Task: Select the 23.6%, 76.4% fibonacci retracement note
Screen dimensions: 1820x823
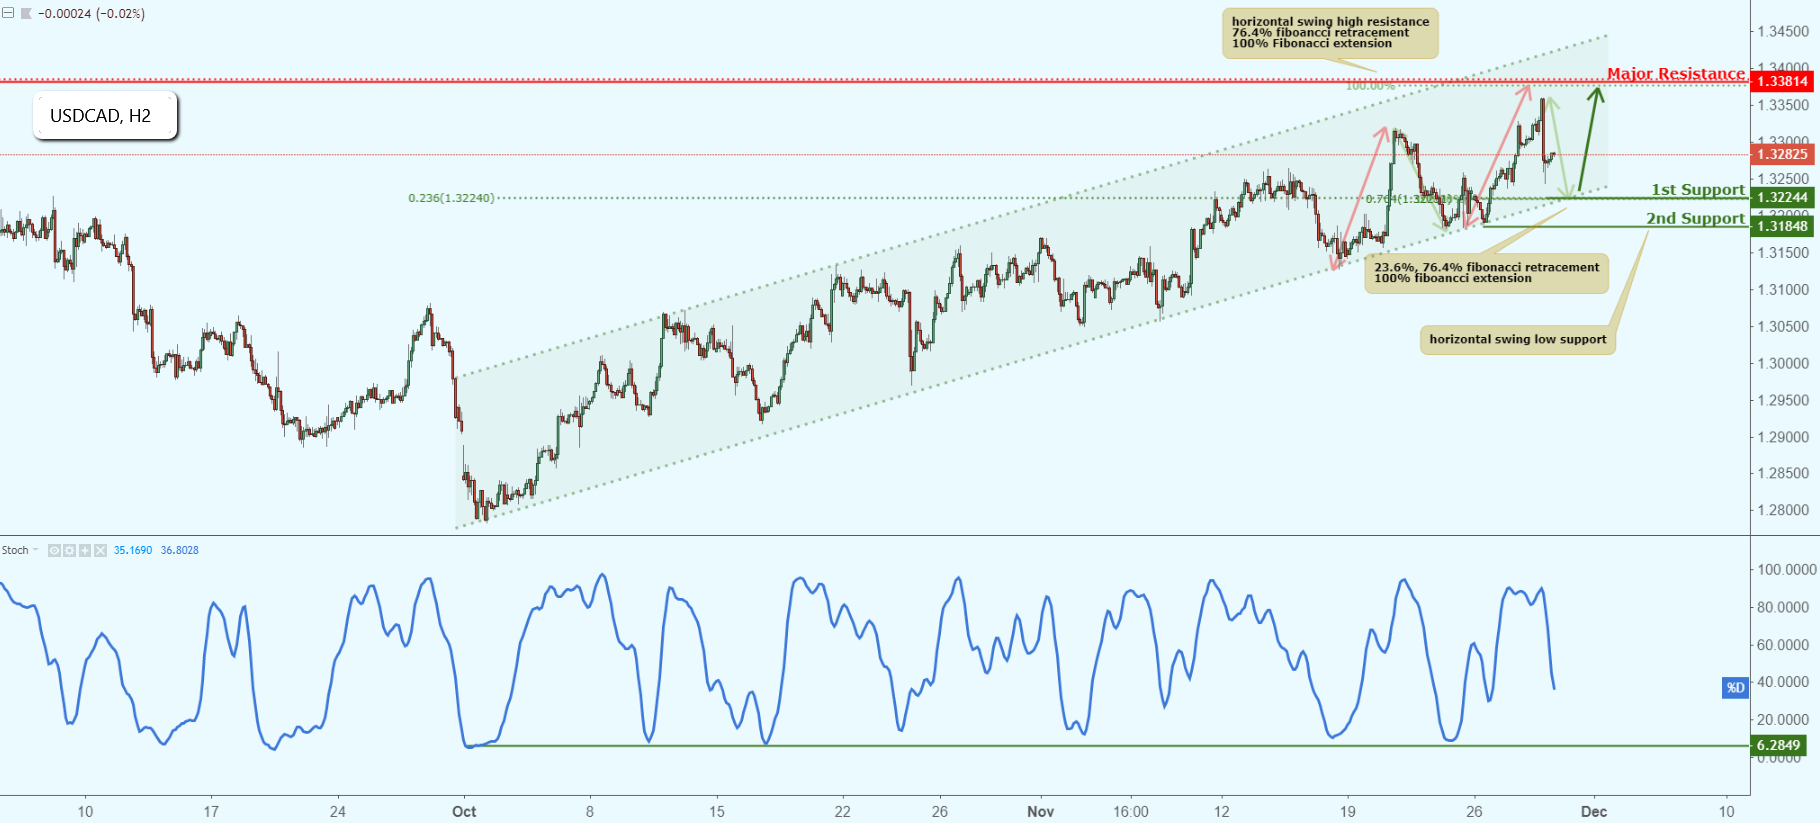Action: coord(1486,272)
